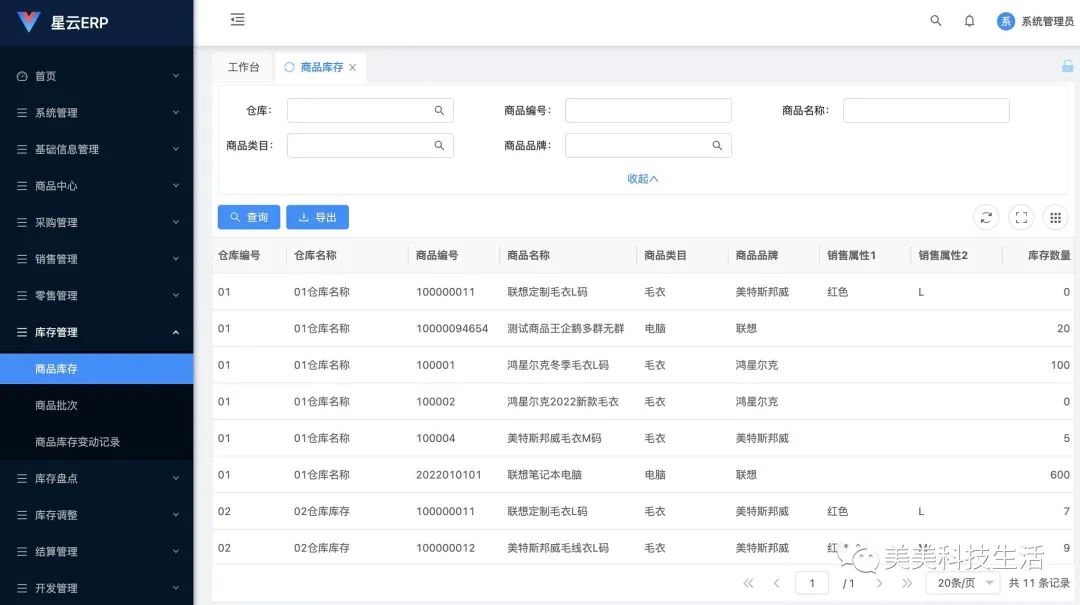Click the refresh icon above the inventory table

(x=986, y=217)
